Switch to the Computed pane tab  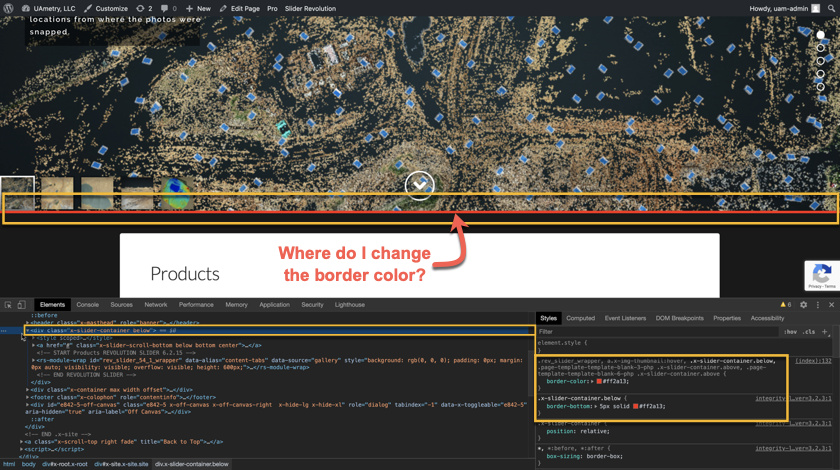581,318
